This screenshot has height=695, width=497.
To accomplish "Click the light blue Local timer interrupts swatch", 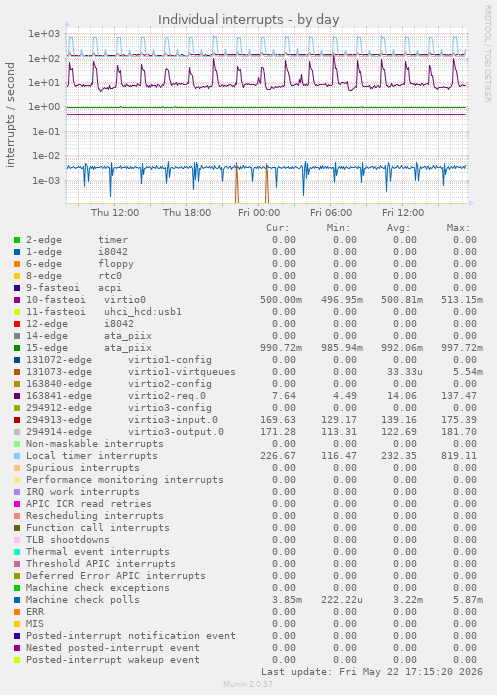I will click(x=17, y=456).
